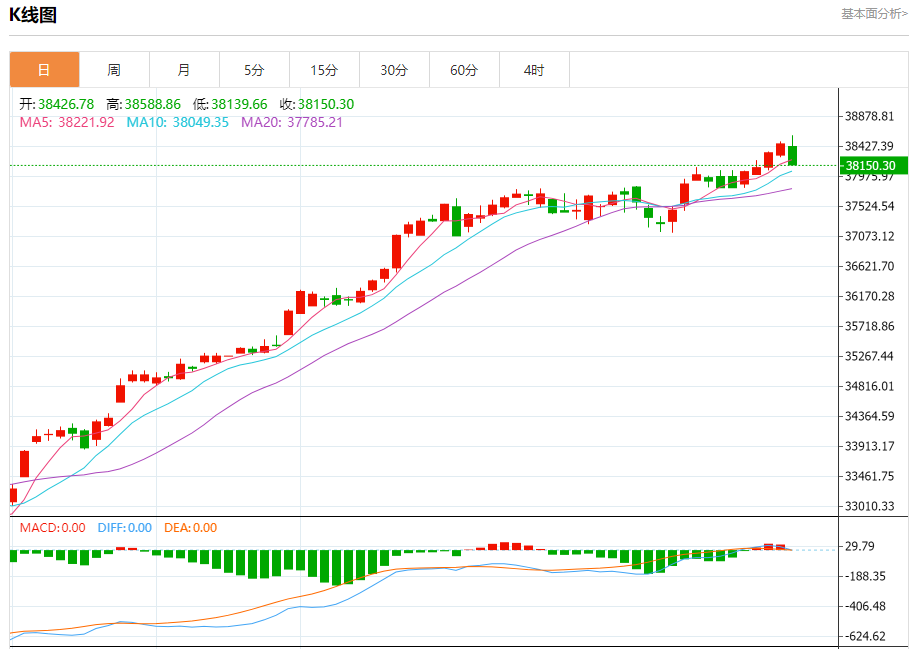Click the K线图 chart title
The height and width of the screenshot is (649, 917).
coord(33,15)
